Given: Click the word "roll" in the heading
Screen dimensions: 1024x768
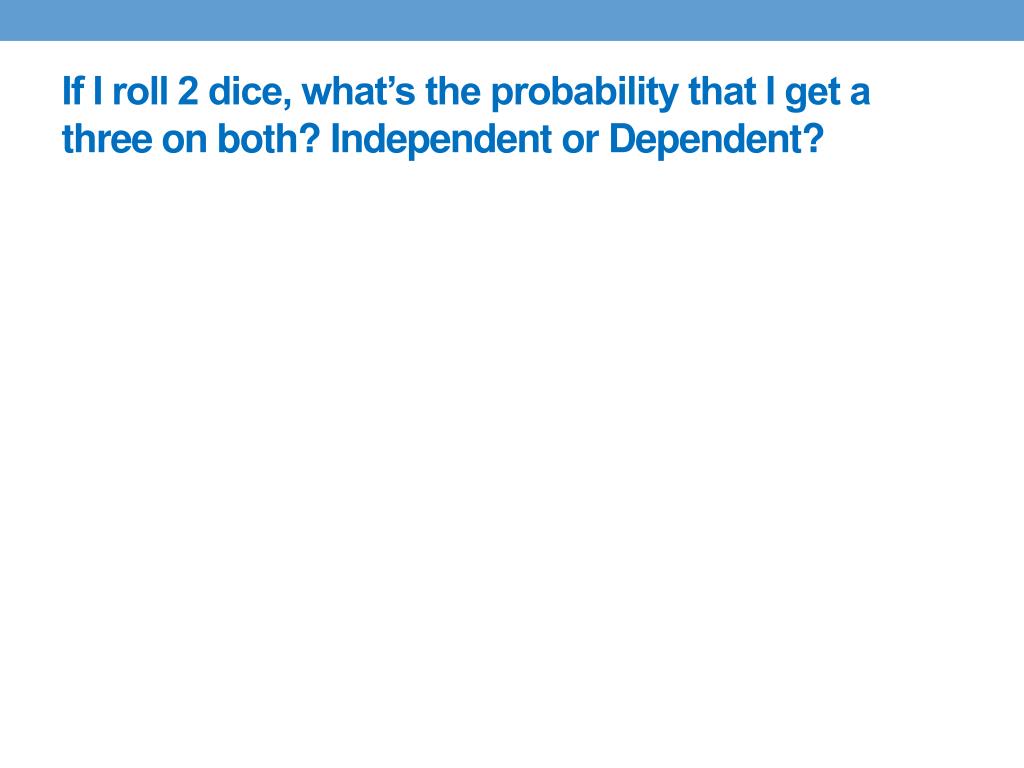Looking at the screenshot, I should pos(140,91).
